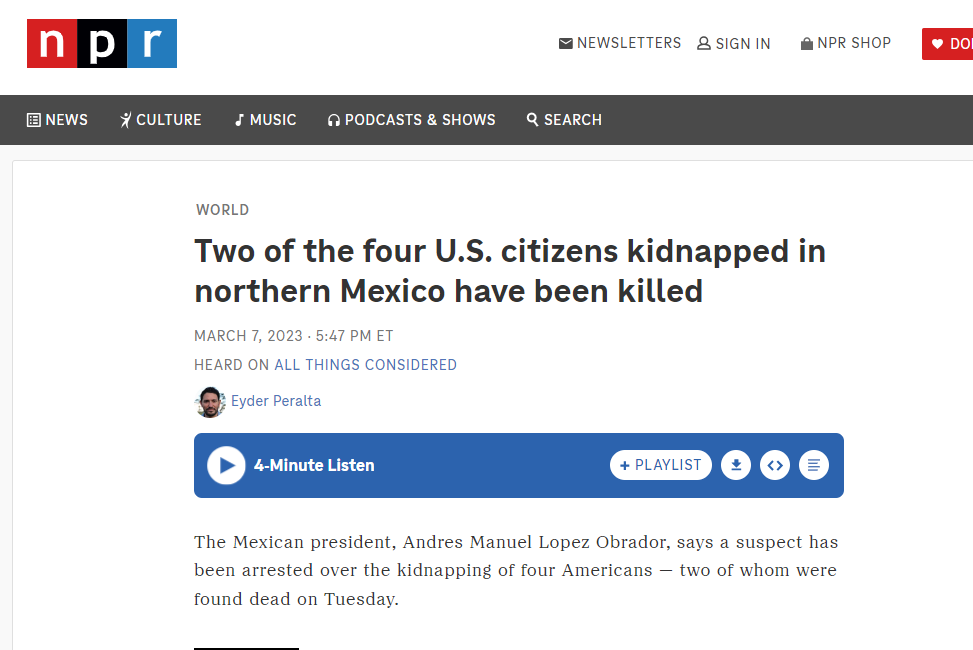973x650 pixels.
Task: Click the embed code icon
Action: point(775,465)
